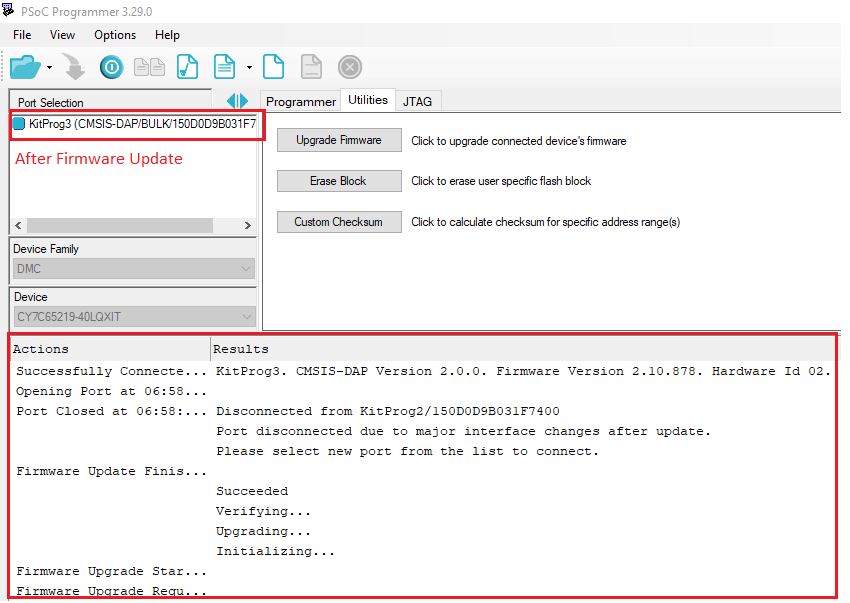The image size is (850, 603).
Task: Click the "Verifying..." result line
Action: [263, 512]
